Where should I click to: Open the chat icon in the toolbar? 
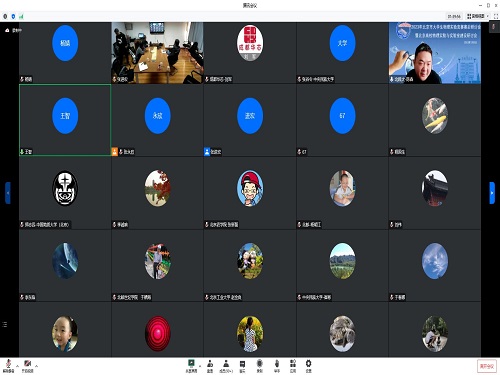242,365
